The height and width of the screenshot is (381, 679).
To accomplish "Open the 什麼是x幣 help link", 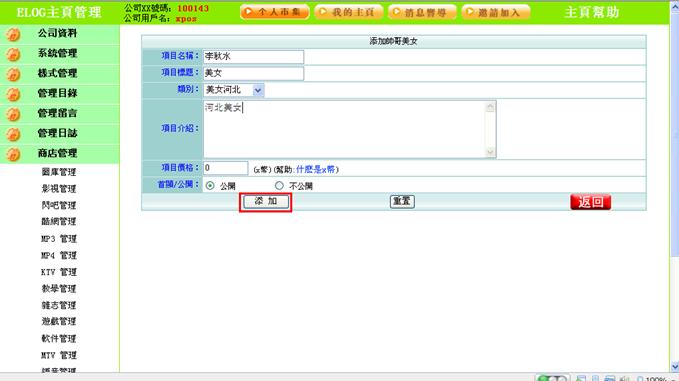I will pos(316,169).
